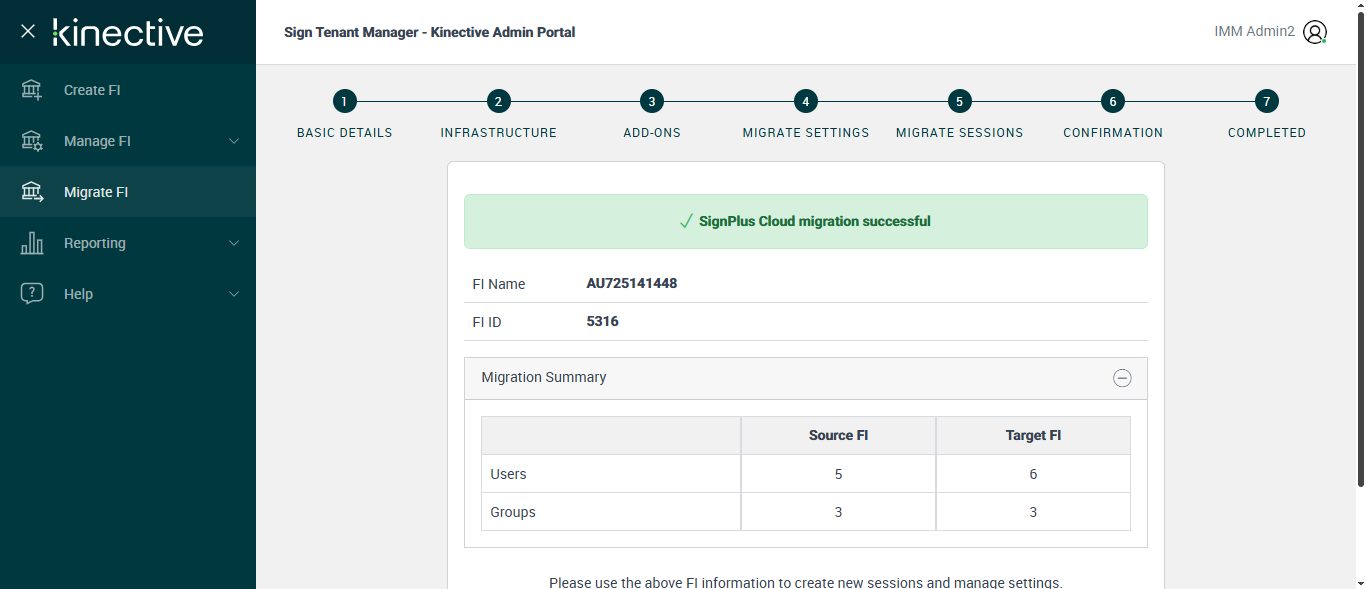Viewport: 1366px width, 589px height.
Task: Open the Create FI menu item
Action: [92, 90]
